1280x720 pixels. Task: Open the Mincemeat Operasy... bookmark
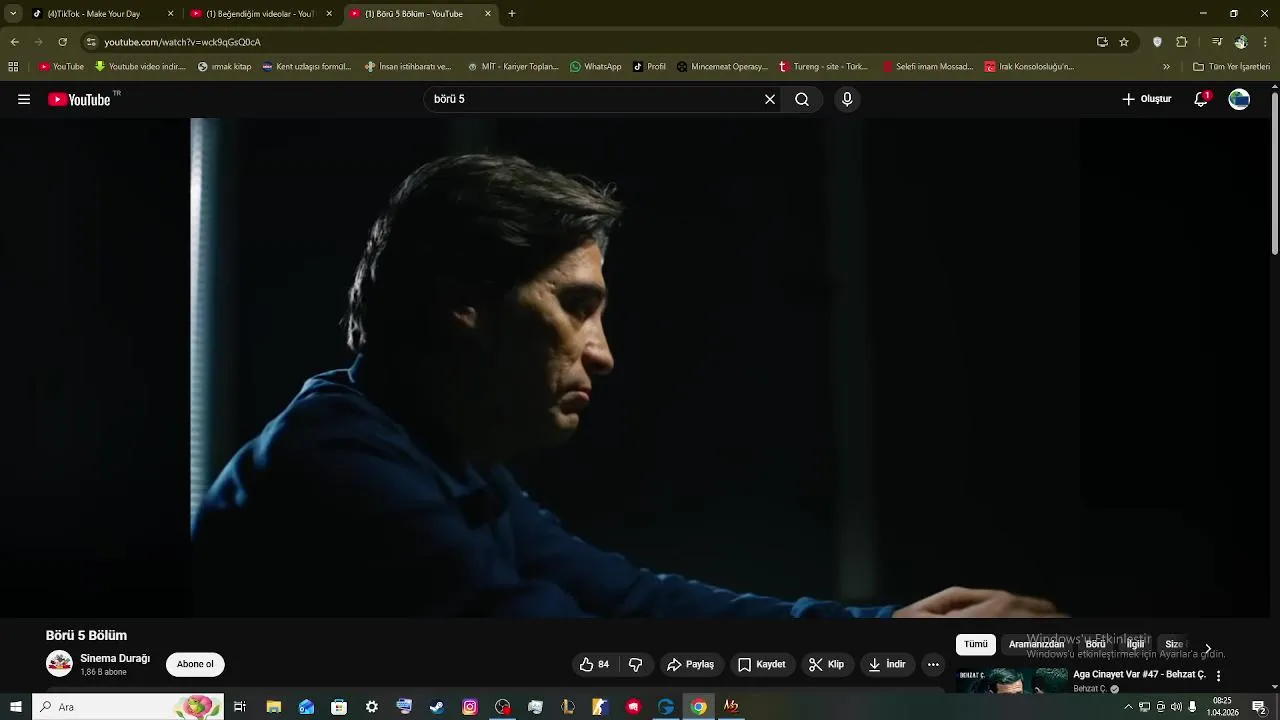click(722, 67)
